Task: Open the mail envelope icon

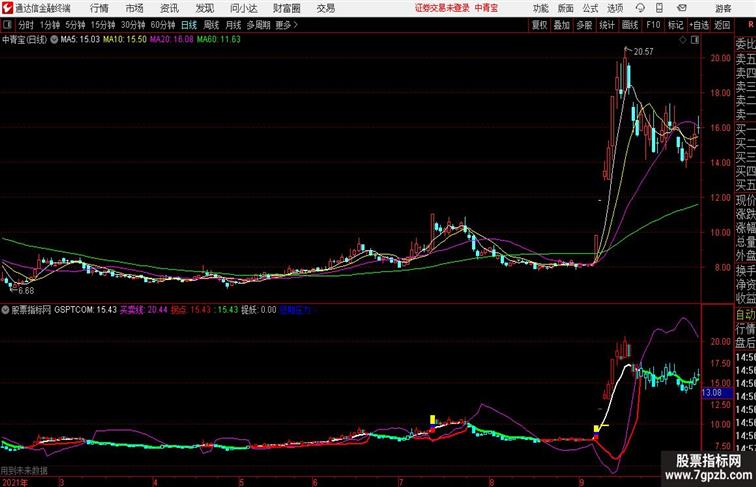Action: point(682,8)
